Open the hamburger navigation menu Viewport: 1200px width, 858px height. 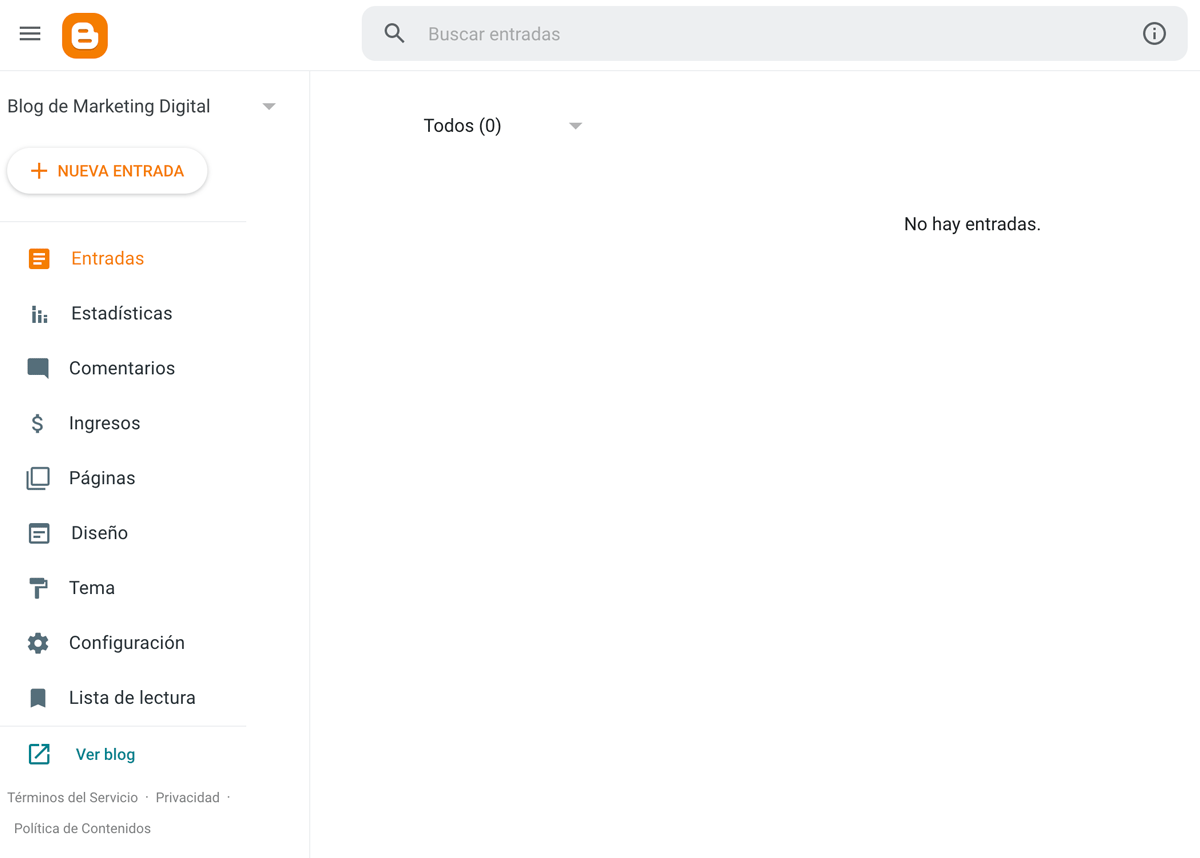point(29,33)
